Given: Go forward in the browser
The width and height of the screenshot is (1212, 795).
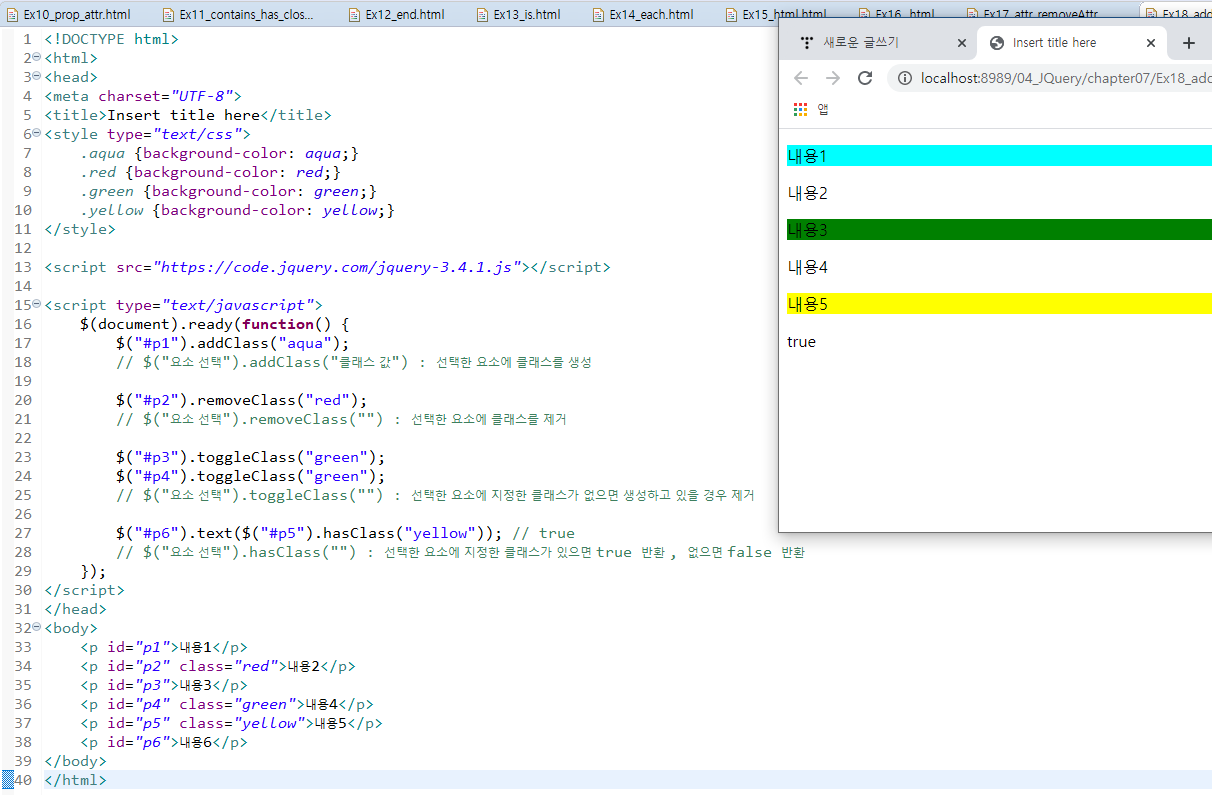Looking at the screenshot, I should (833, 78).
